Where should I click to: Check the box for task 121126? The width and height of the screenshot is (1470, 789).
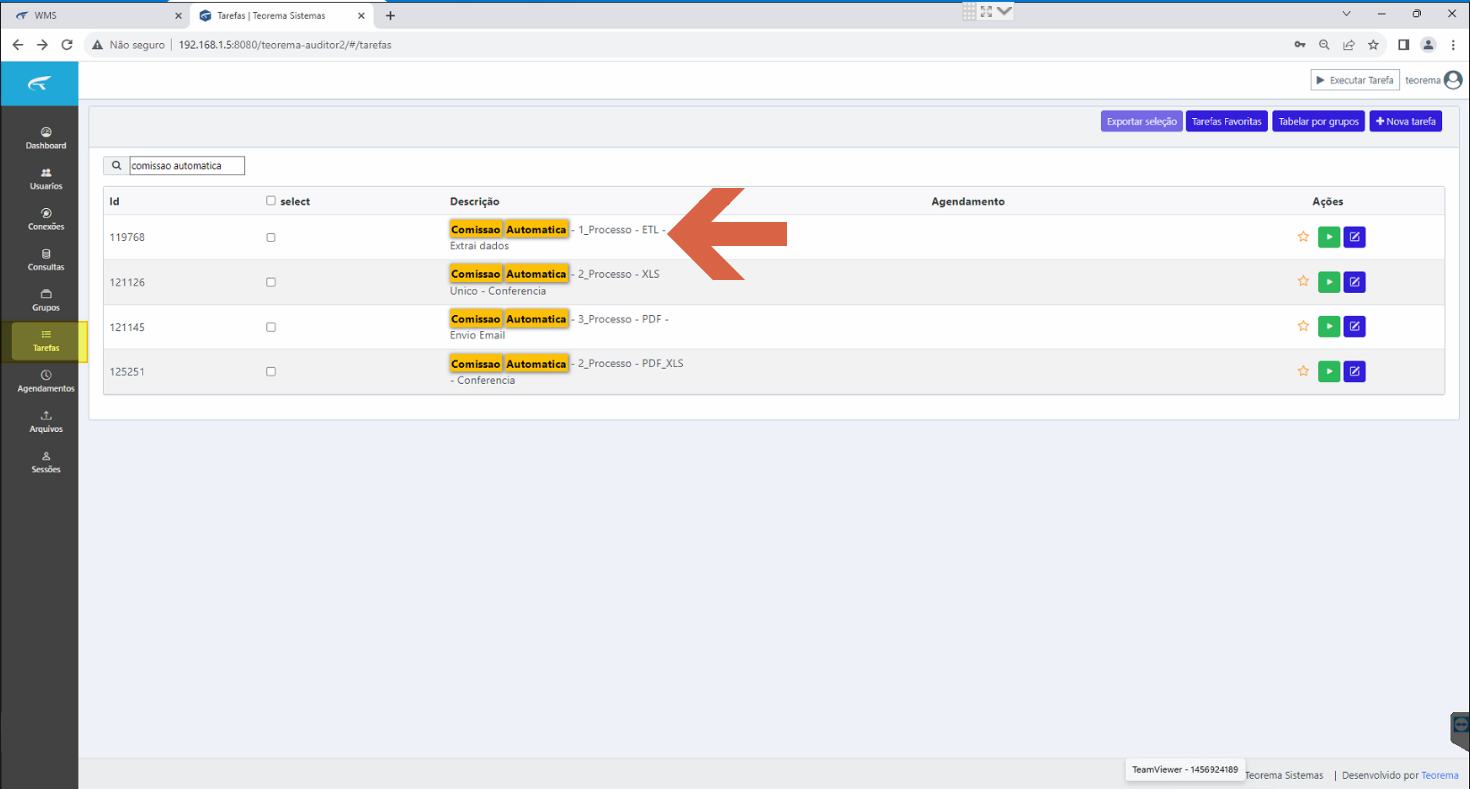[x=271, y=282]
